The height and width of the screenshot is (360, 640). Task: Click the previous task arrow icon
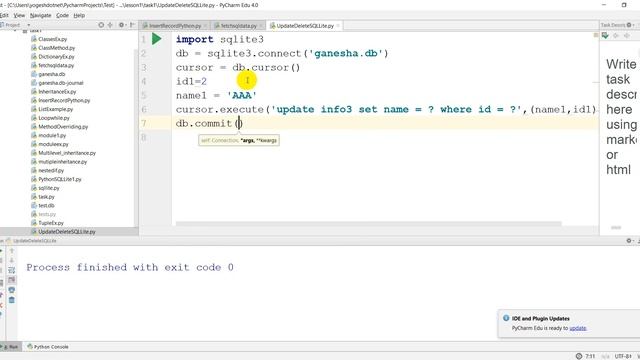pyautogui.click(x=616, y=36)
